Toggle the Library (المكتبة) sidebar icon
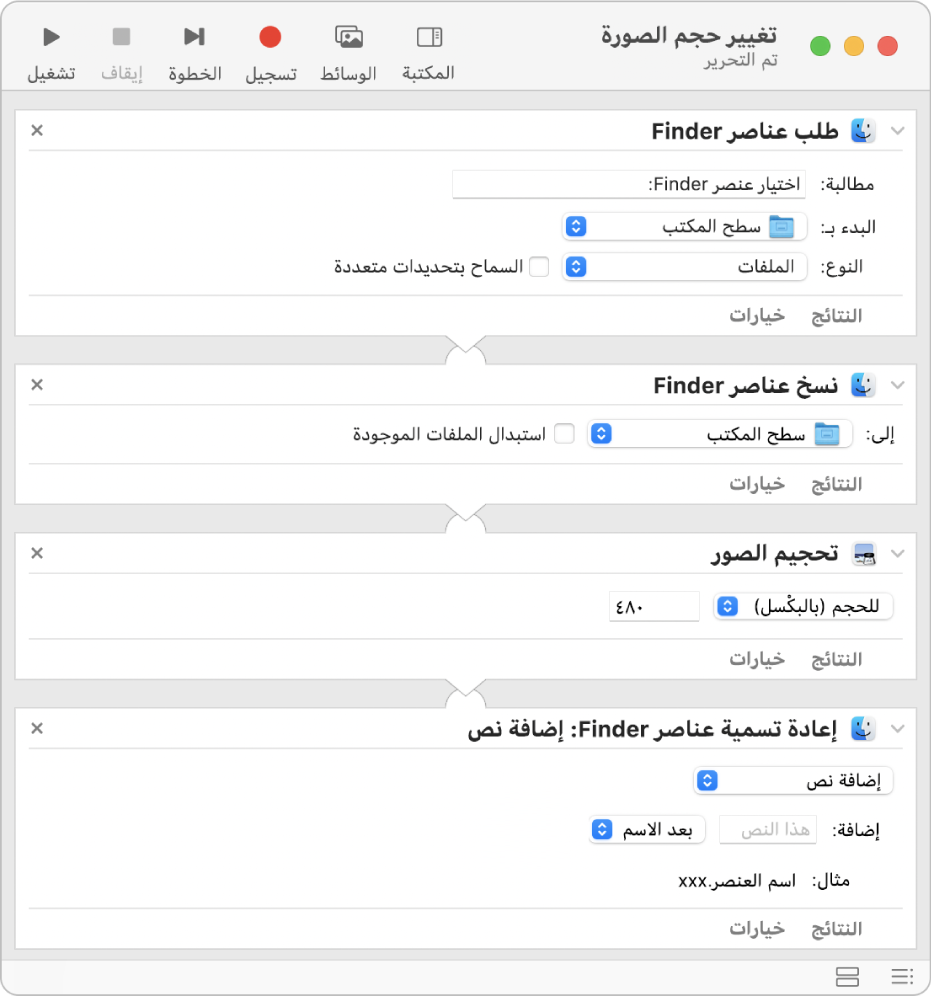 coord(429,38)
